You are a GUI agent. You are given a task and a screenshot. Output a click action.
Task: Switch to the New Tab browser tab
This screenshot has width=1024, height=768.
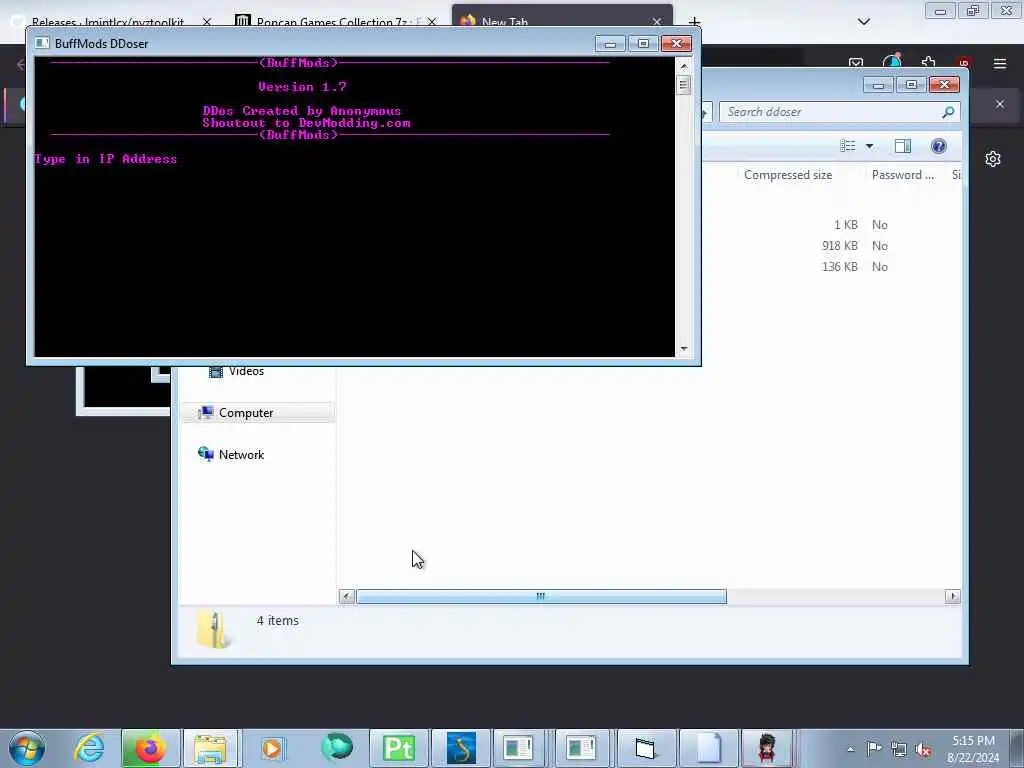pos(562,20)
